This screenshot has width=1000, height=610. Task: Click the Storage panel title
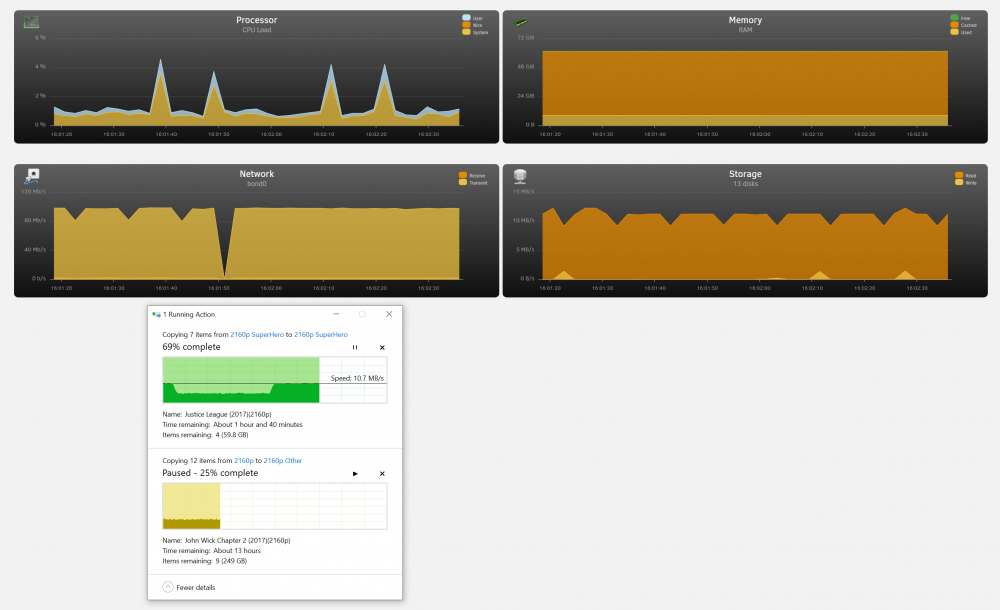[745, 174]
